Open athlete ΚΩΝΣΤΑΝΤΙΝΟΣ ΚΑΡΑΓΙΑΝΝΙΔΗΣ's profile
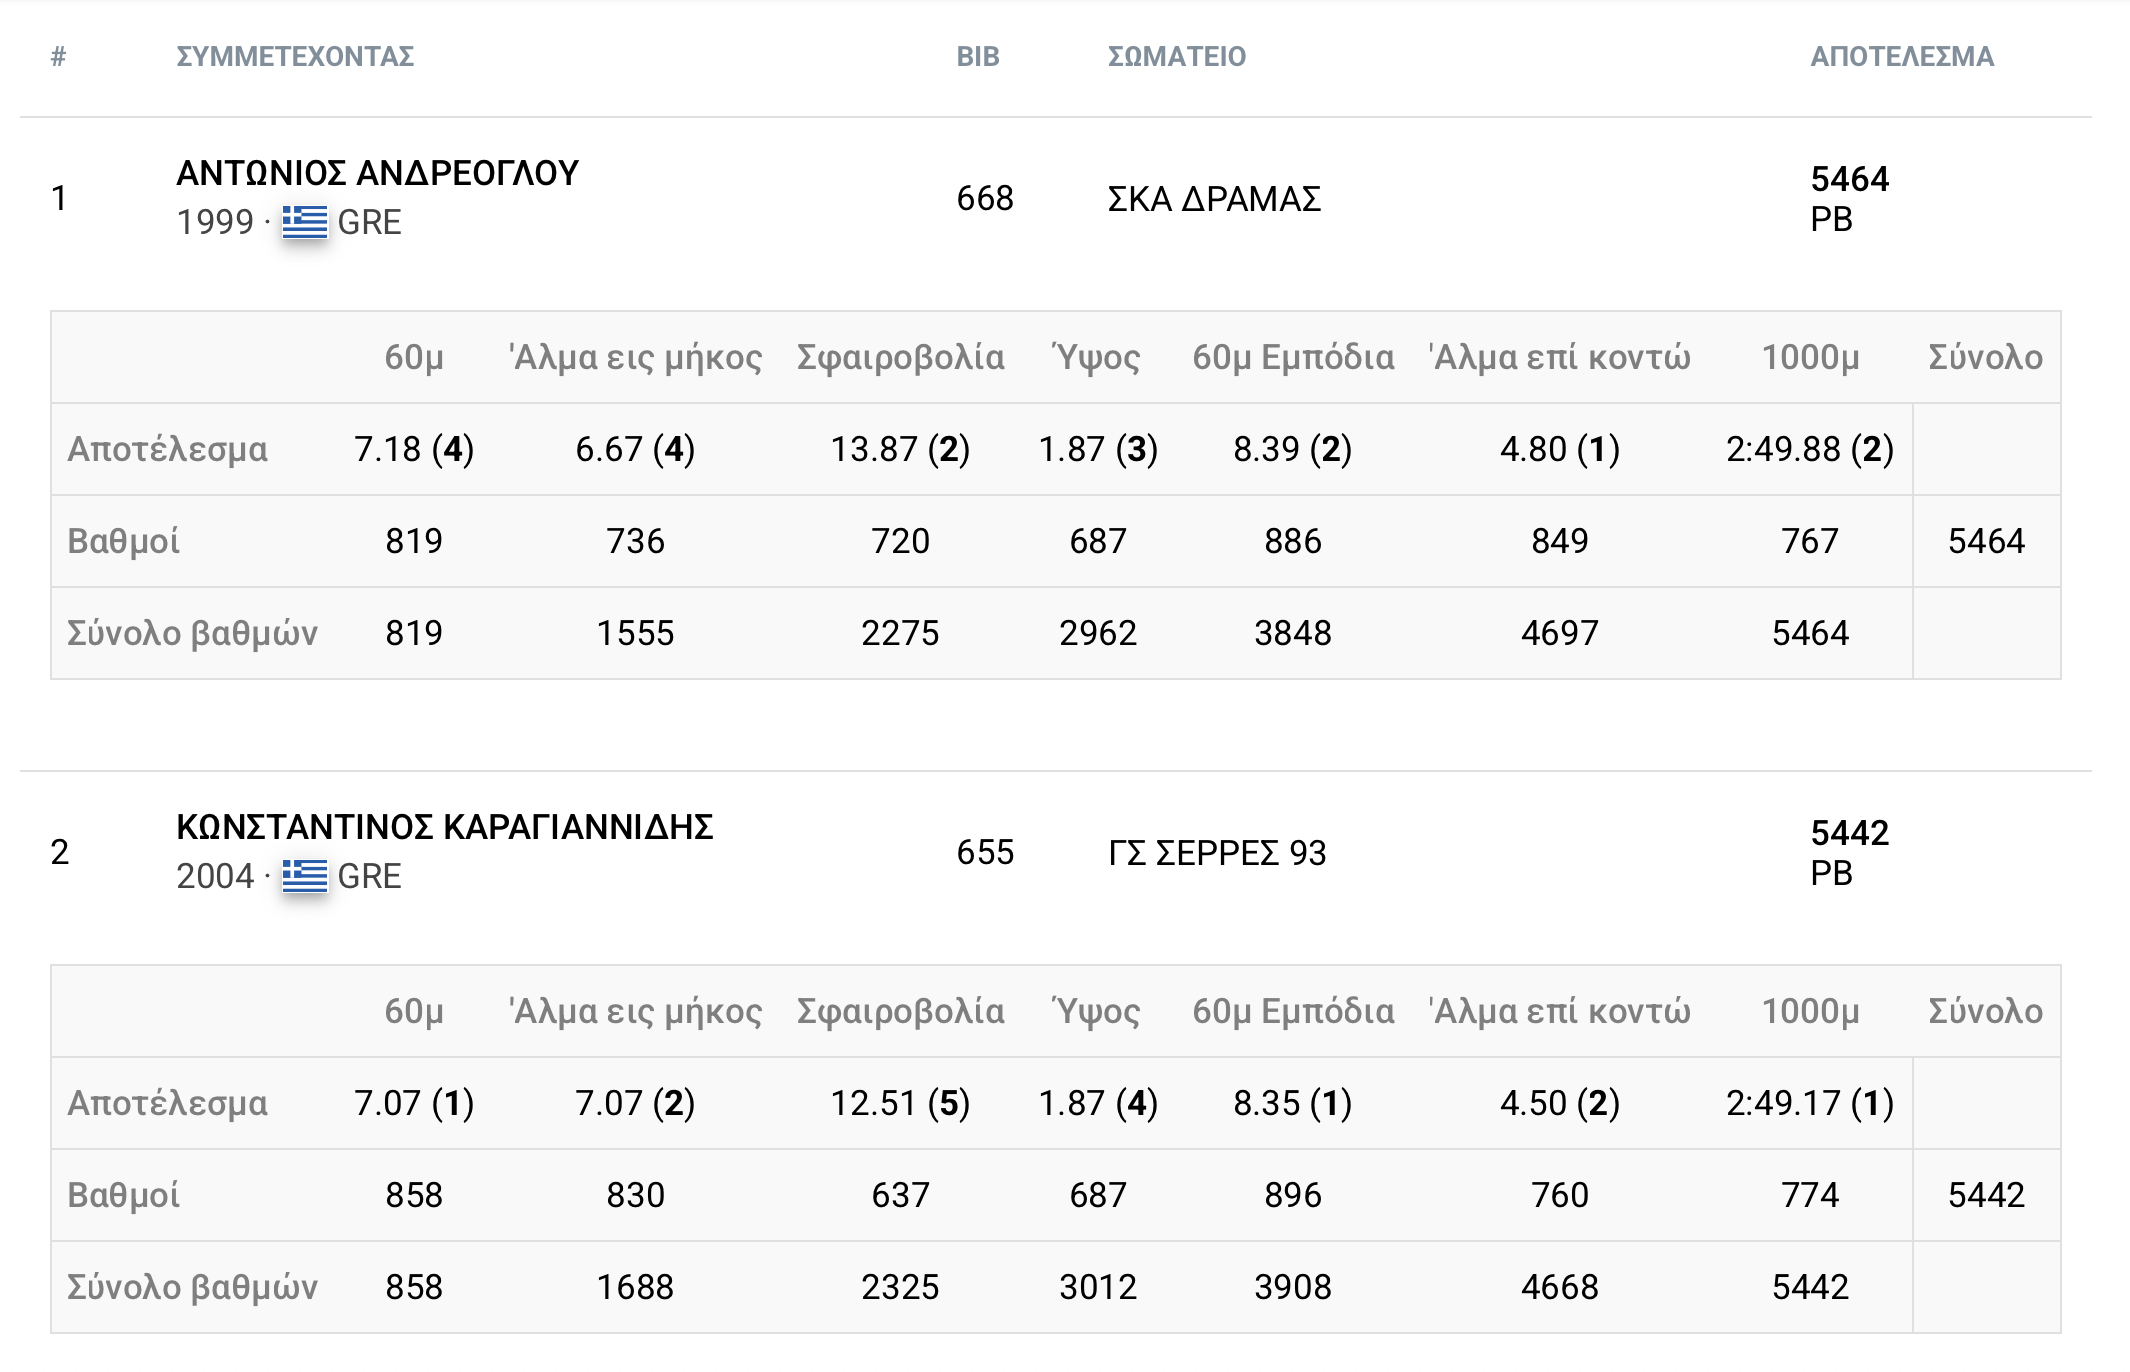Image resolution: width=2130 pixels, height=1372 pixels. click(444, 827)
